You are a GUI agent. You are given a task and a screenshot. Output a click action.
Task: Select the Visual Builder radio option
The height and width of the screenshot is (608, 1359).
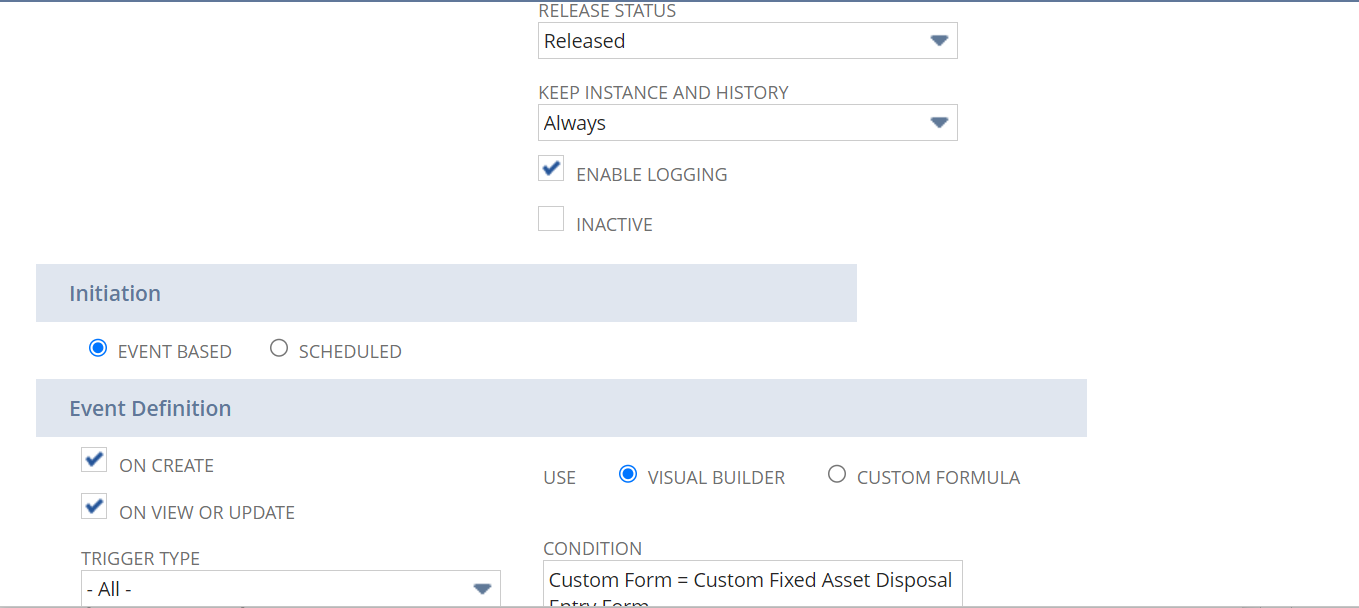(x=628, y=475)
